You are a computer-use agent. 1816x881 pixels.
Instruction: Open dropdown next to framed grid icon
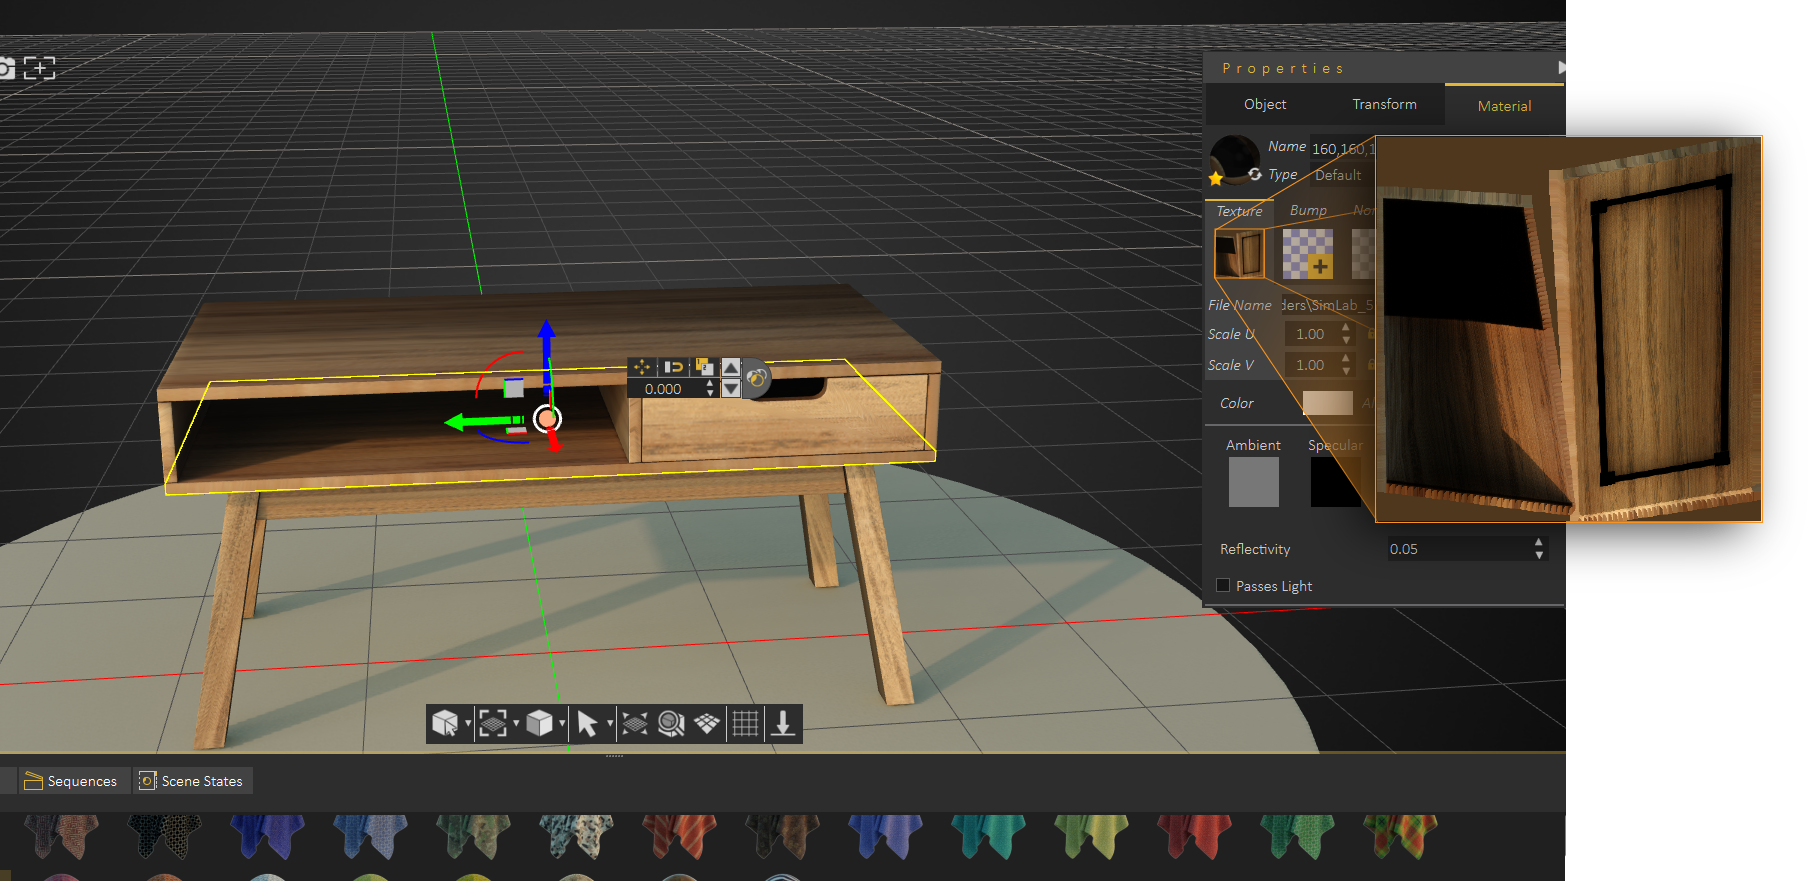[x=516, y=723]
